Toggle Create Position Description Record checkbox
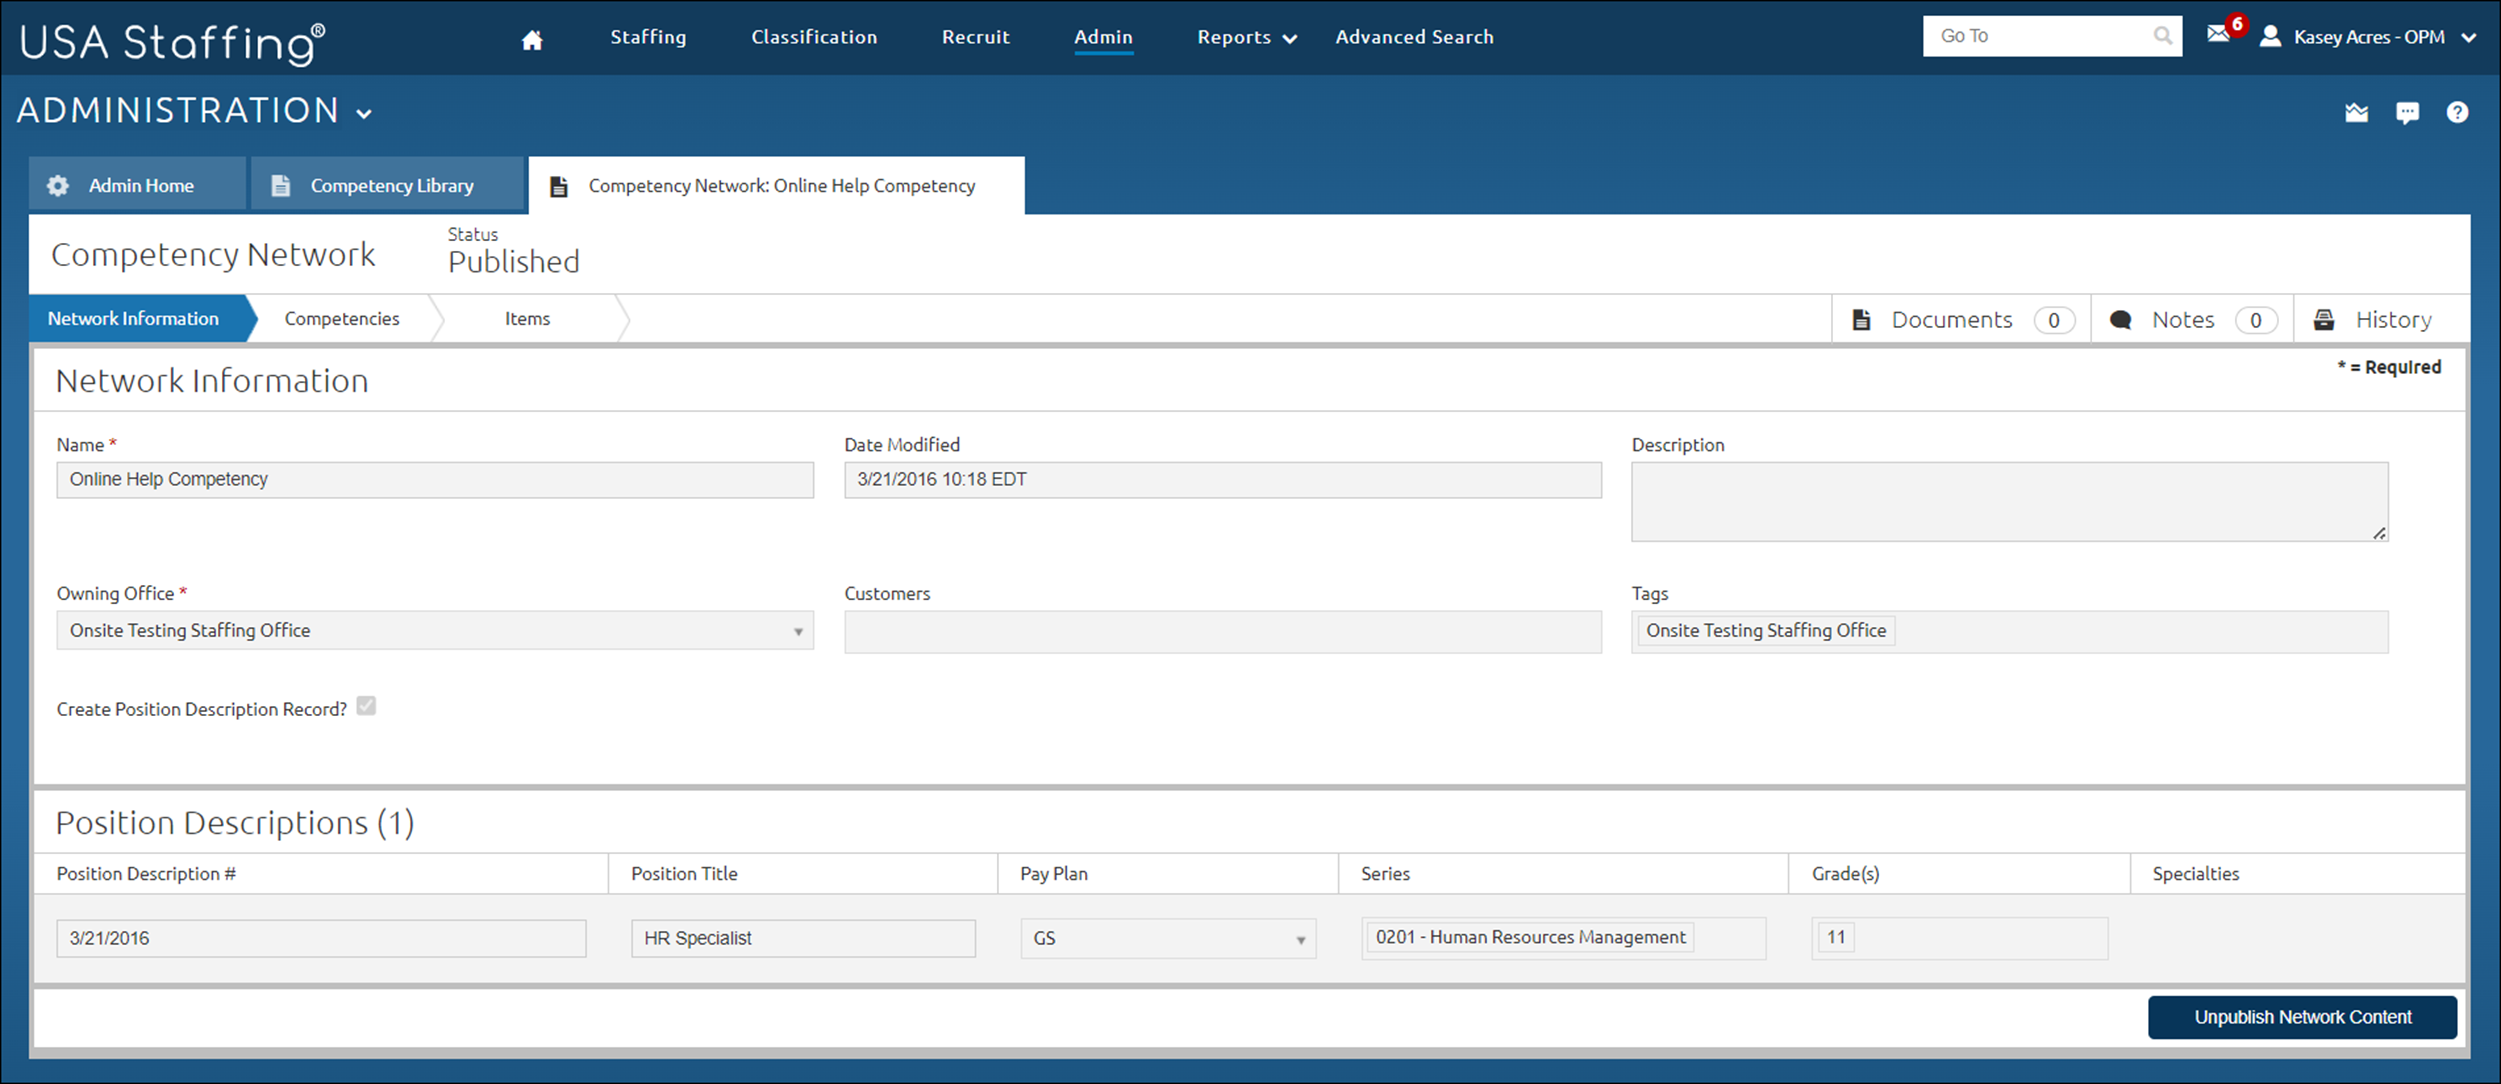The height and width of the screenshot is (1084, 2501). [366, 706]
